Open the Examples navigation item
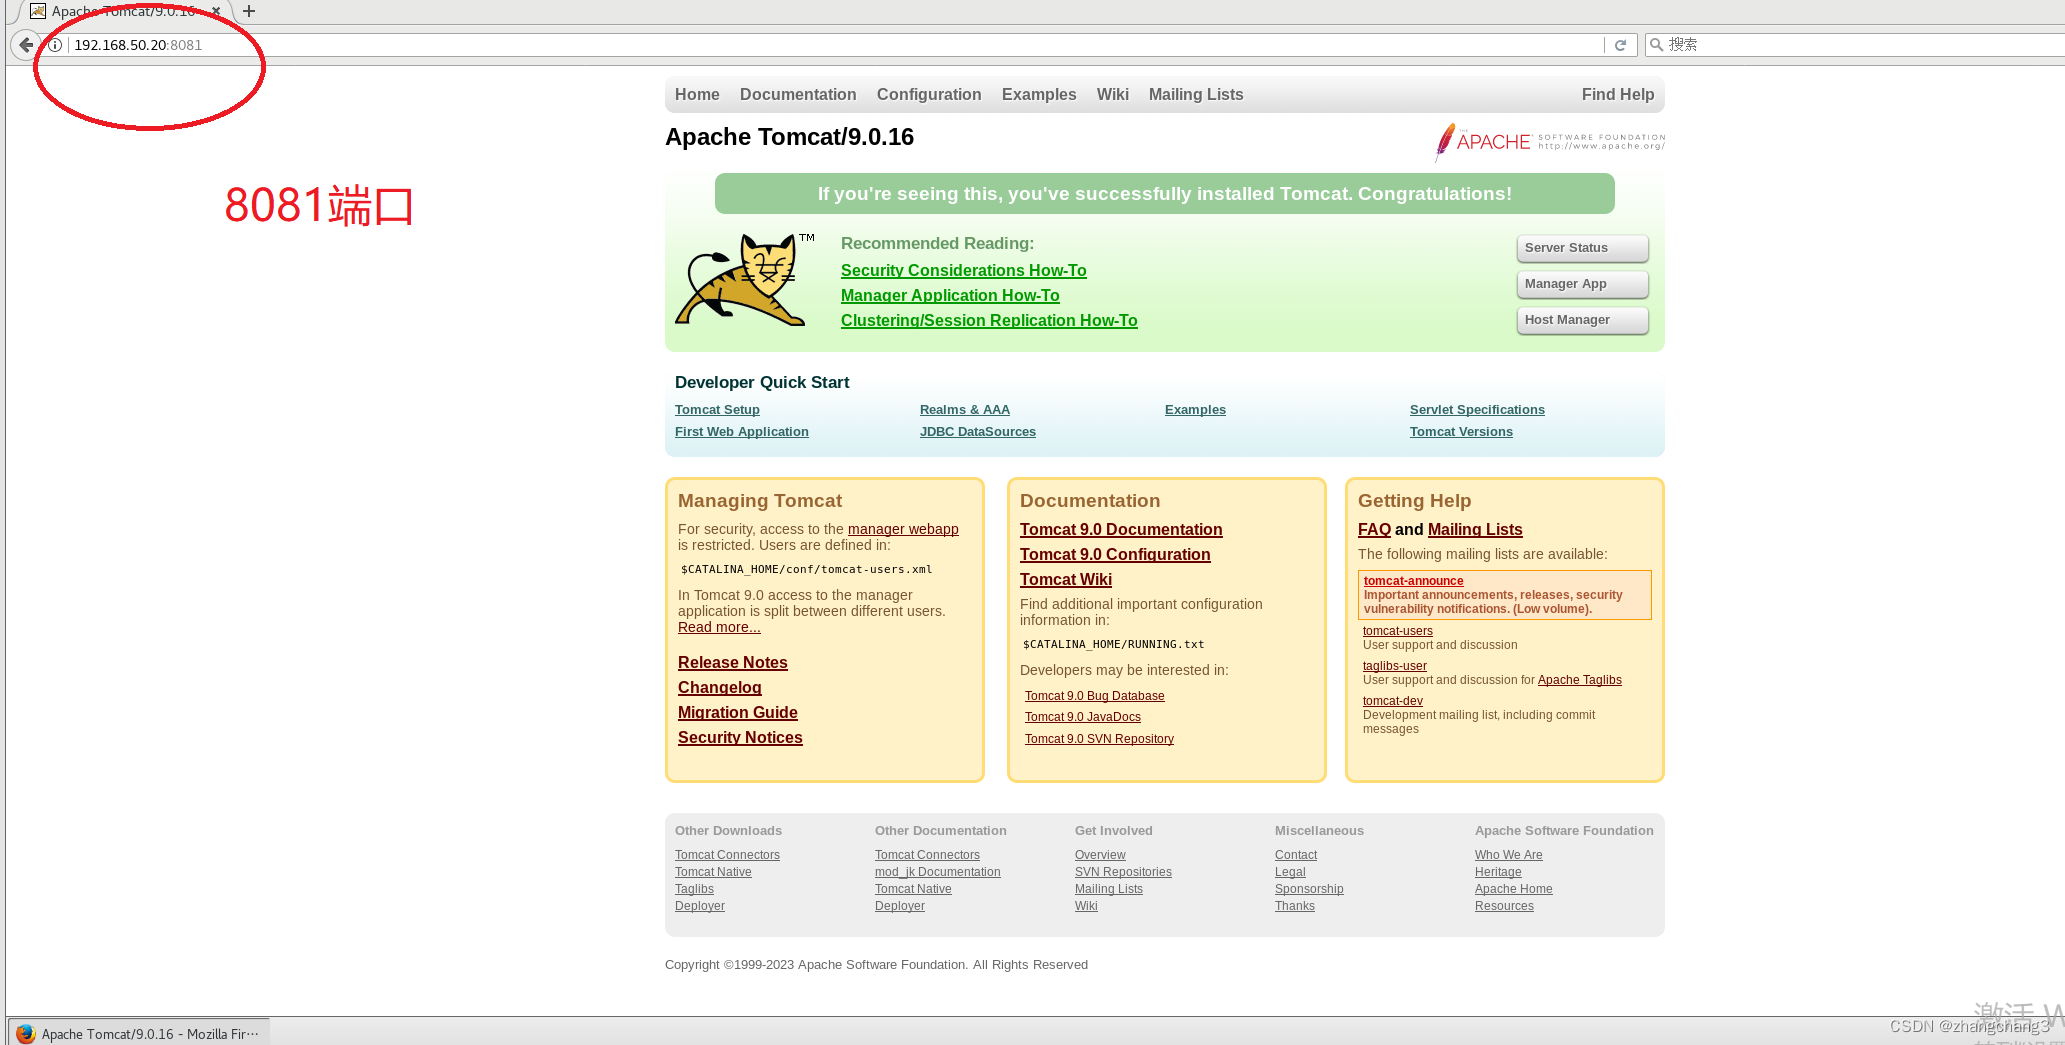This screenshot has height=1045, width=2065. [x=1039, y=94]
